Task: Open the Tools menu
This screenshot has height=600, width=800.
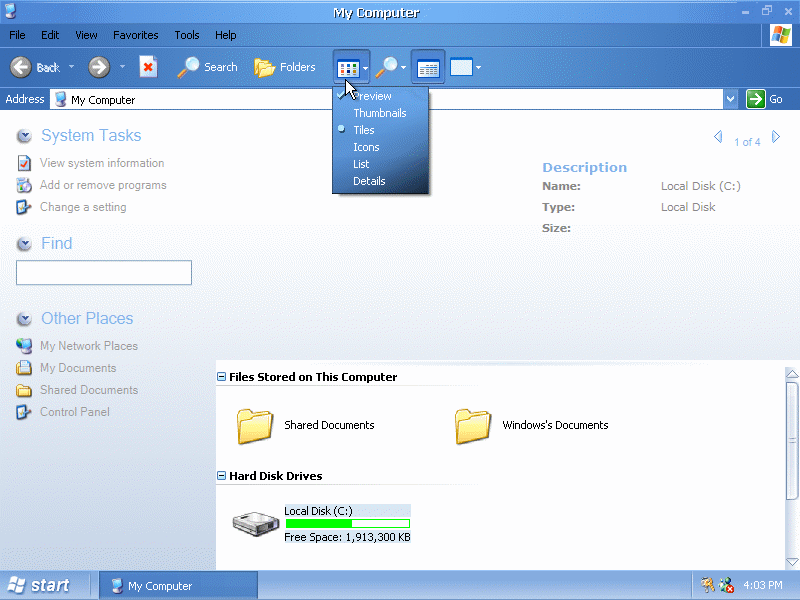Action: 187,35
